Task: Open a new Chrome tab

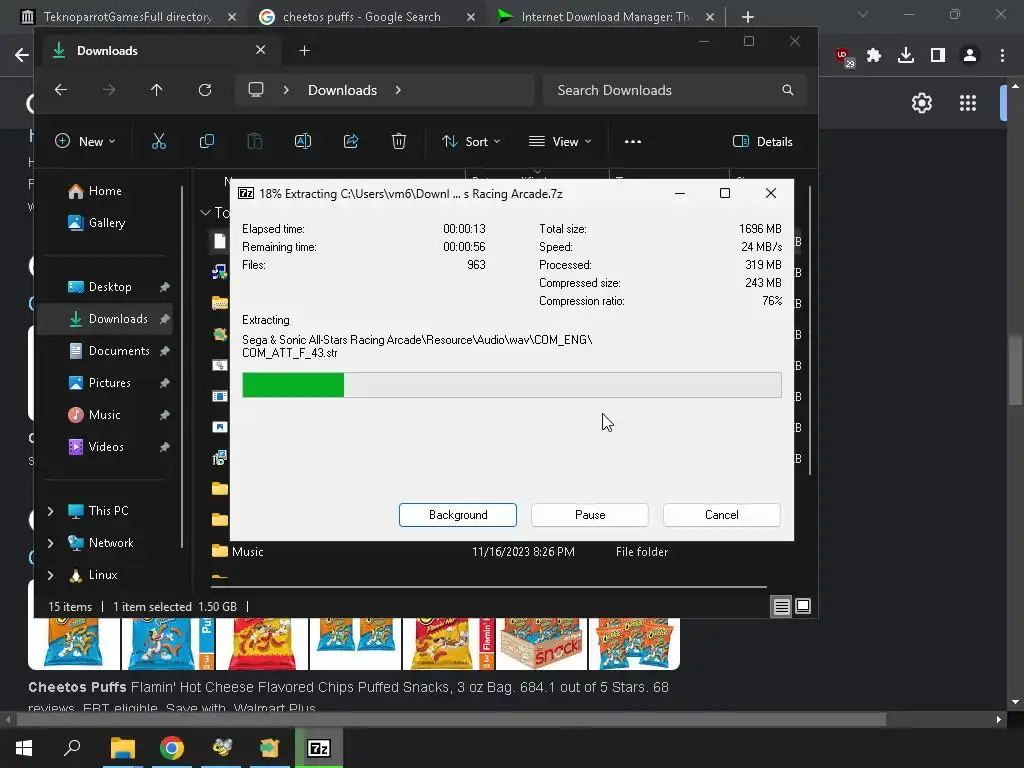Action: [748, 17]
